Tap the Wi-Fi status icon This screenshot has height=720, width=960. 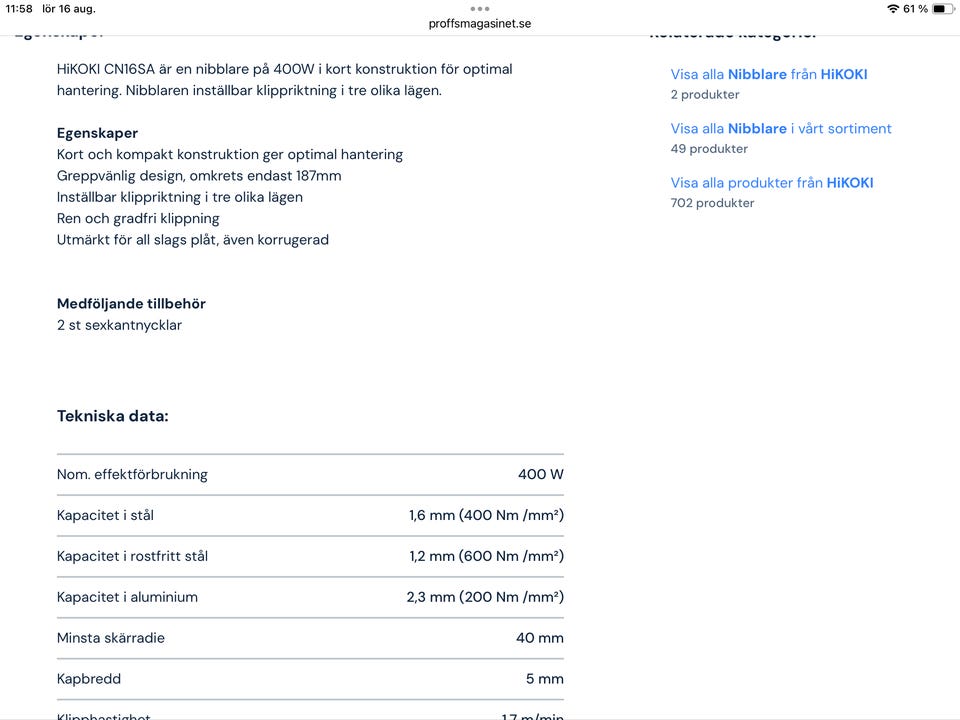pos(893,9)
